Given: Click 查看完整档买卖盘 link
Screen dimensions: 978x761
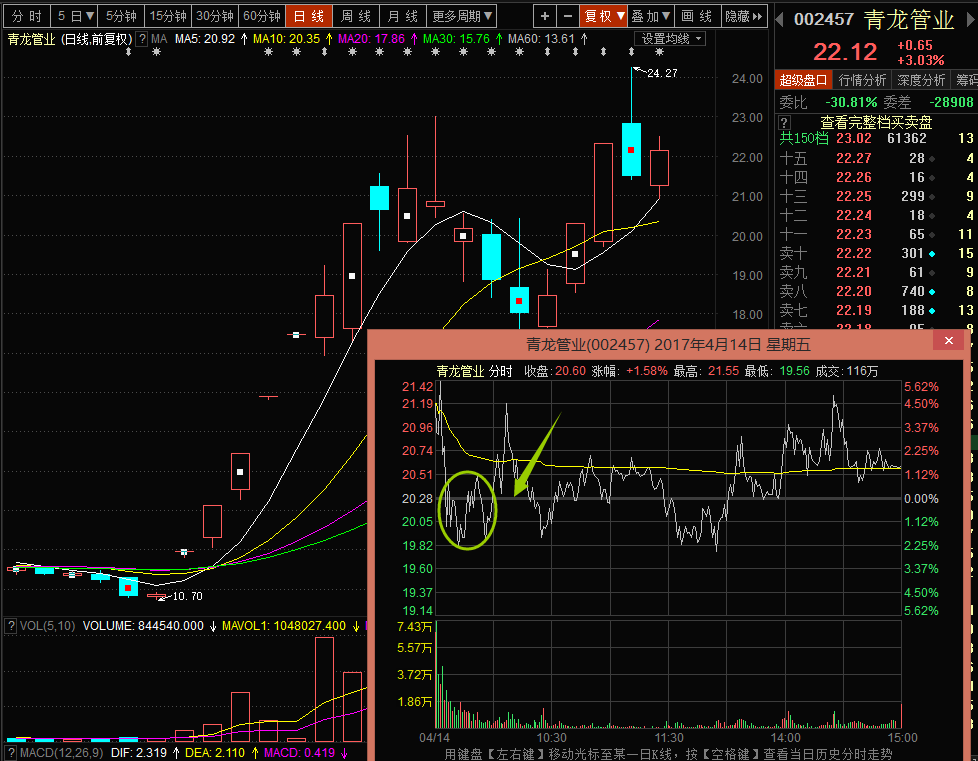Looking at the screenshot, I should click(876, 122).
